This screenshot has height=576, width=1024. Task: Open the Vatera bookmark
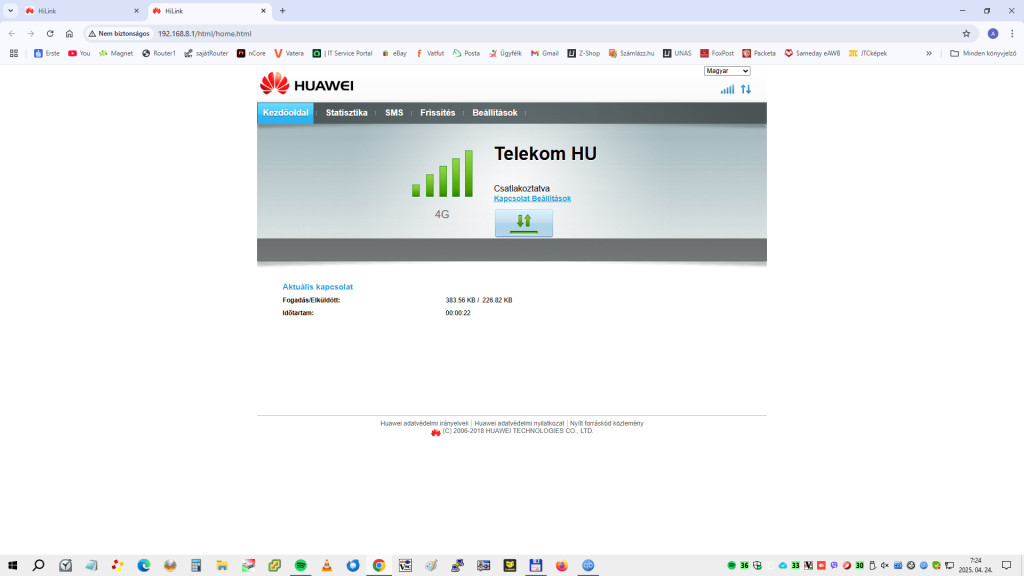(x=289, y=54)
